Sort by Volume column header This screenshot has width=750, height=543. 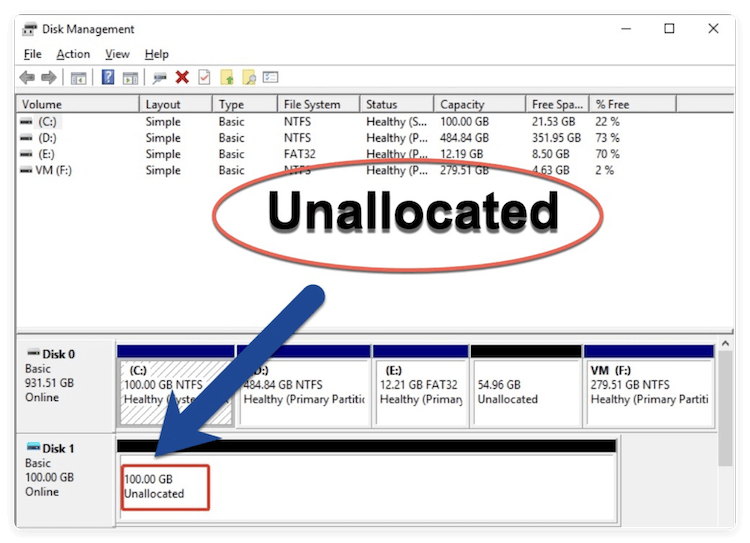[x=78, y=104]
